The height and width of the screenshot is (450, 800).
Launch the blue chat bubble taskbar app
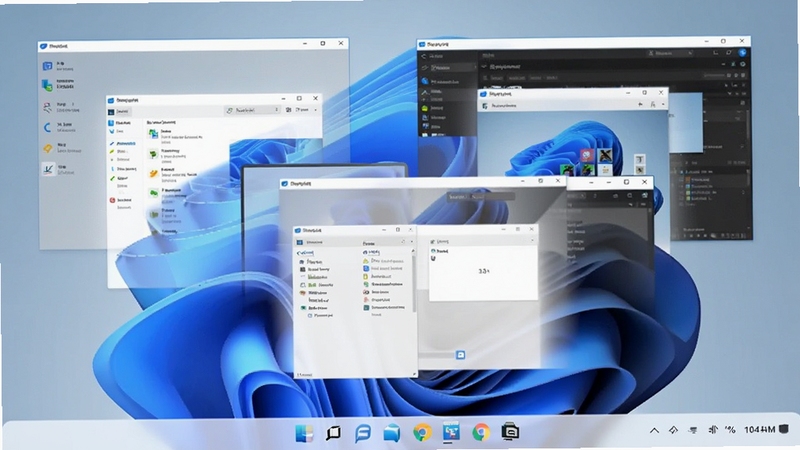point(363,433)
